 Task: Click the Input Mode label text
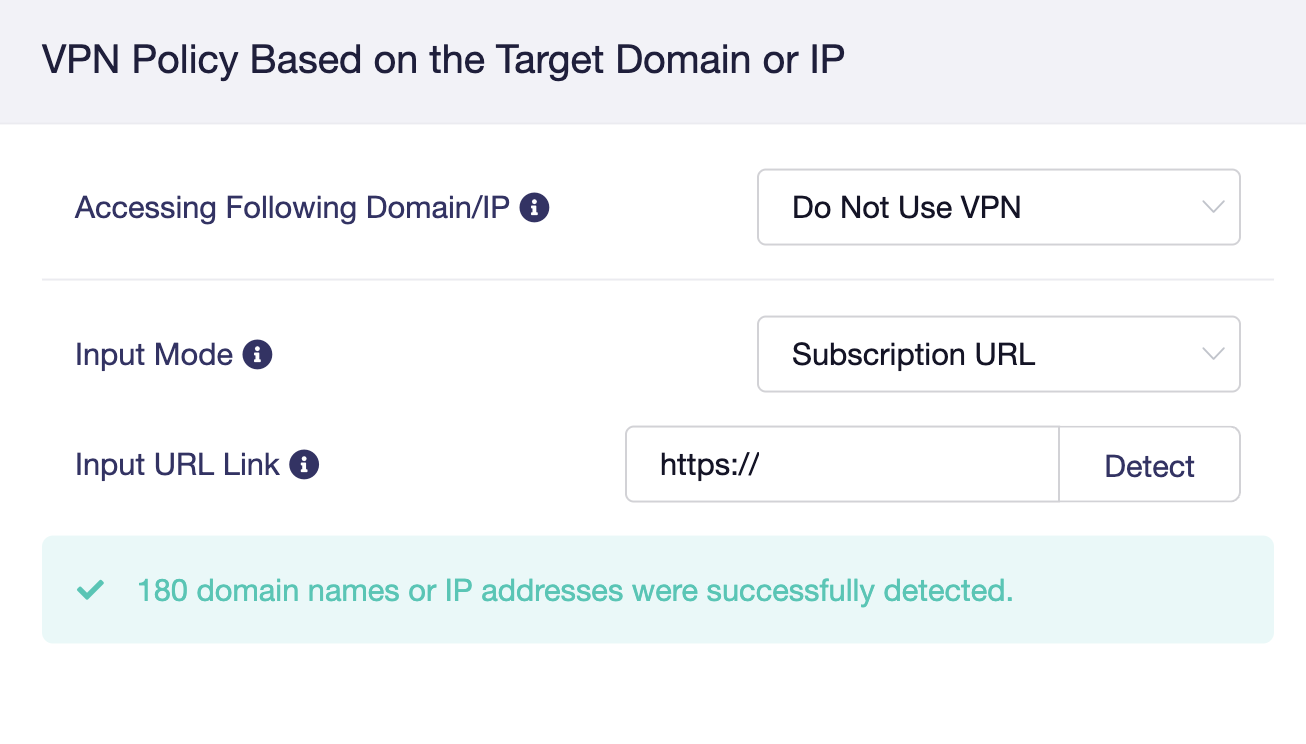click(154, 355)
